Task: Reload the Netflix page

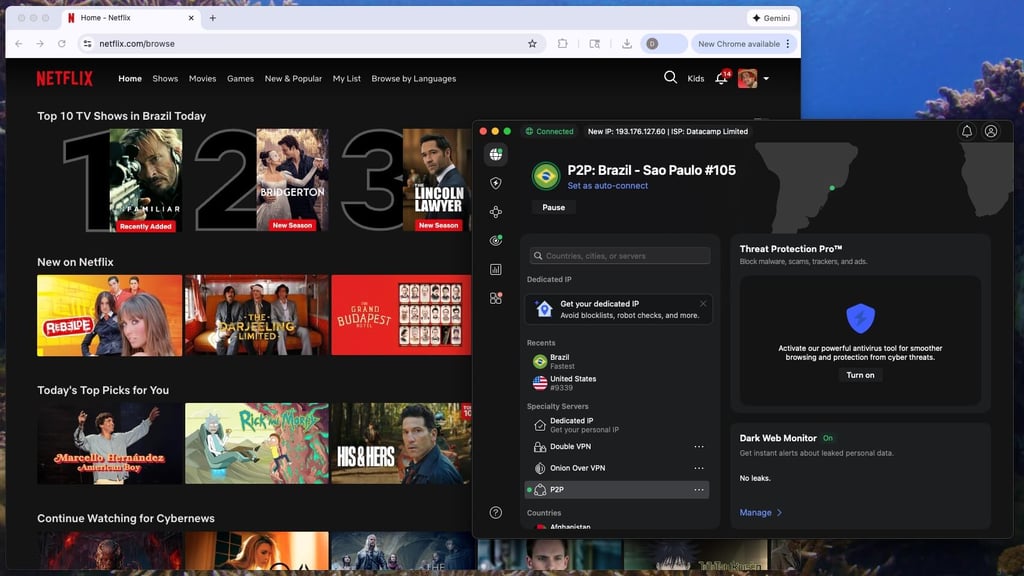Action: (x=61, y=44)
